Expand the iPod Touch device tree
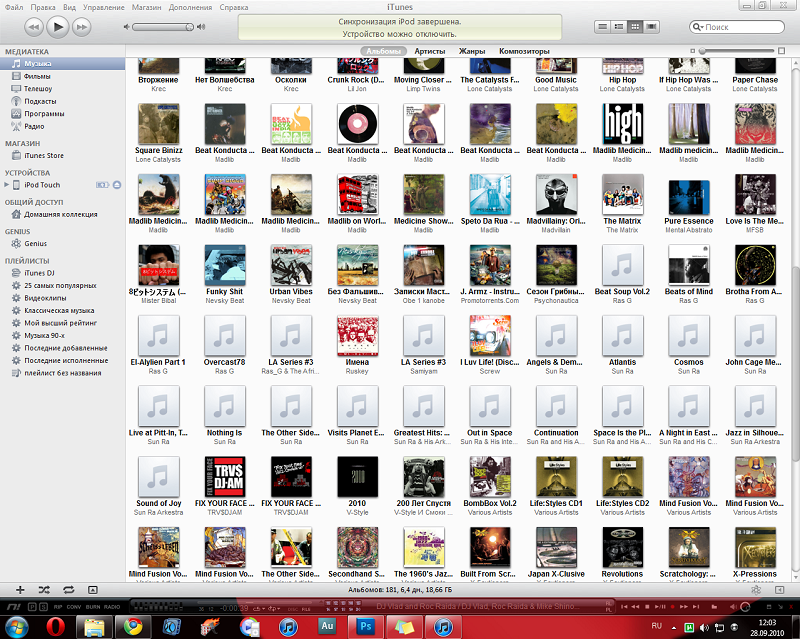The image size is (800, 639). point(7,185)
